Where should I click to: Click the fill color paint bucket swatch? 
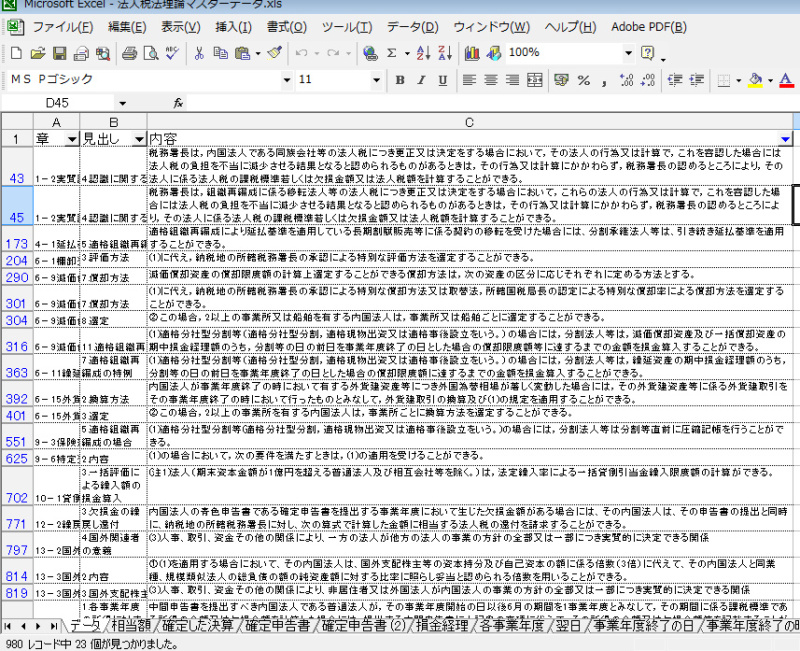756,80
